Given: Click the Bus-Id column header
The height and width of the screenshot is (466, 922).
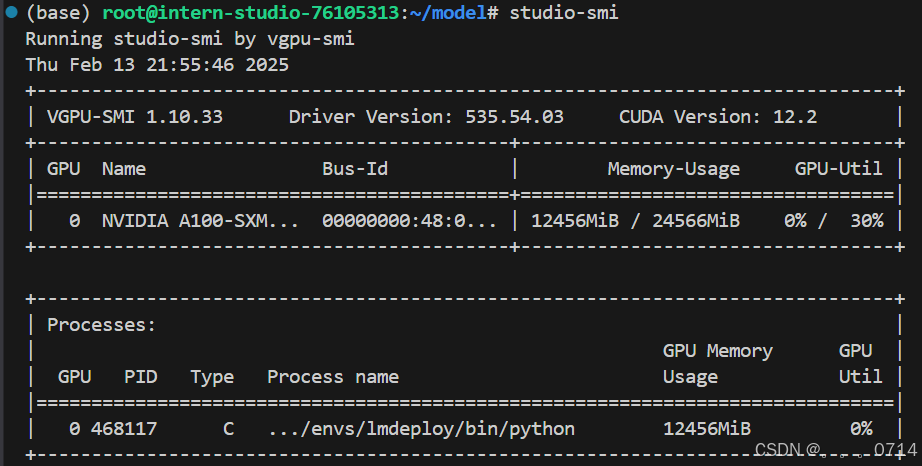Looking at the screenshot, I should click(x=355, y=169).
